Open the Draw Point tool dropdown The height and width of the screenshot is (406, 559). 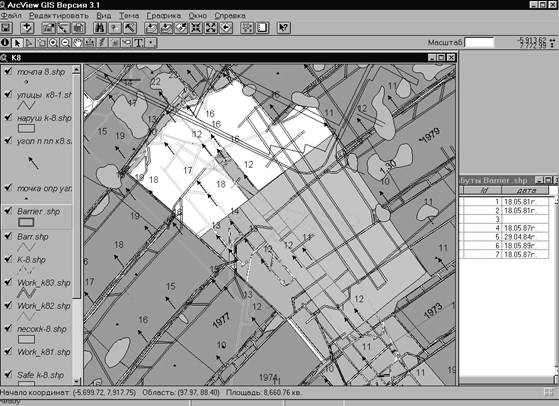pos(151,43)
